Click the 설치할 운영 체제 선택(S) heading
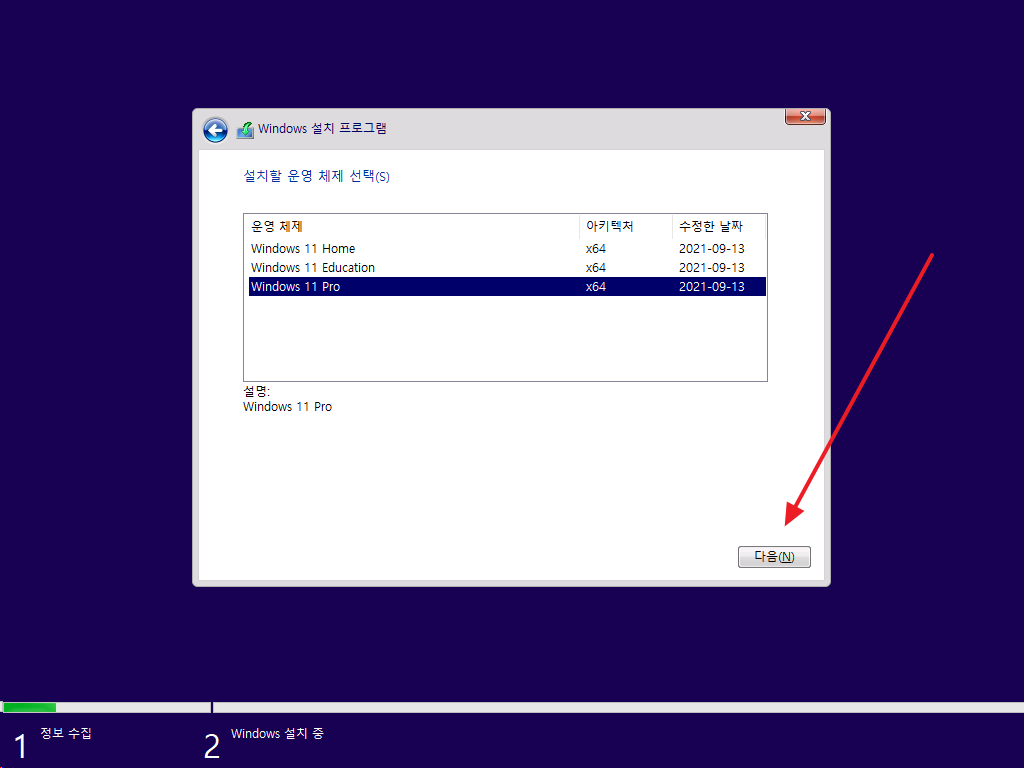The width and height of the screenshot is (1024, 768). [316, 176]
